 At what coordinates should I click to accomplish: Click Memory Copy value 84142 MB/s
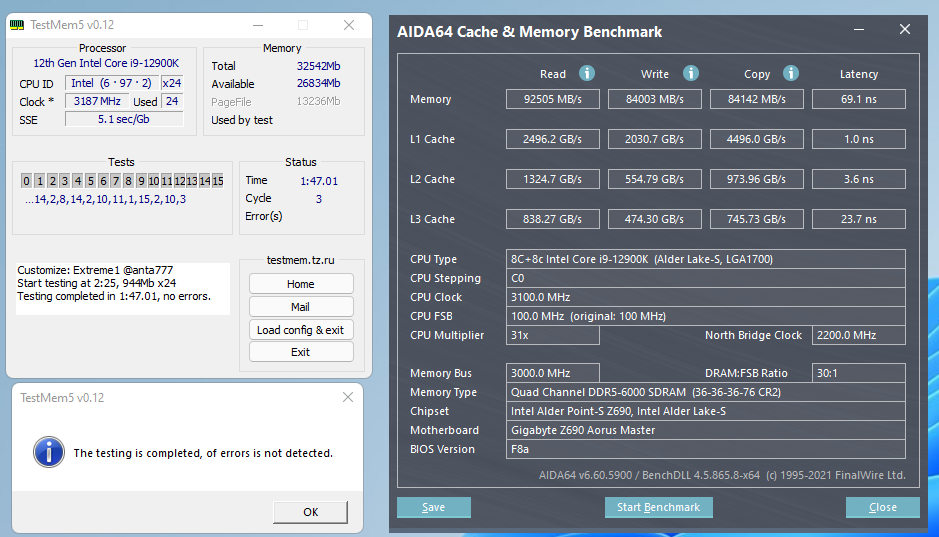[x=756, y=99]
